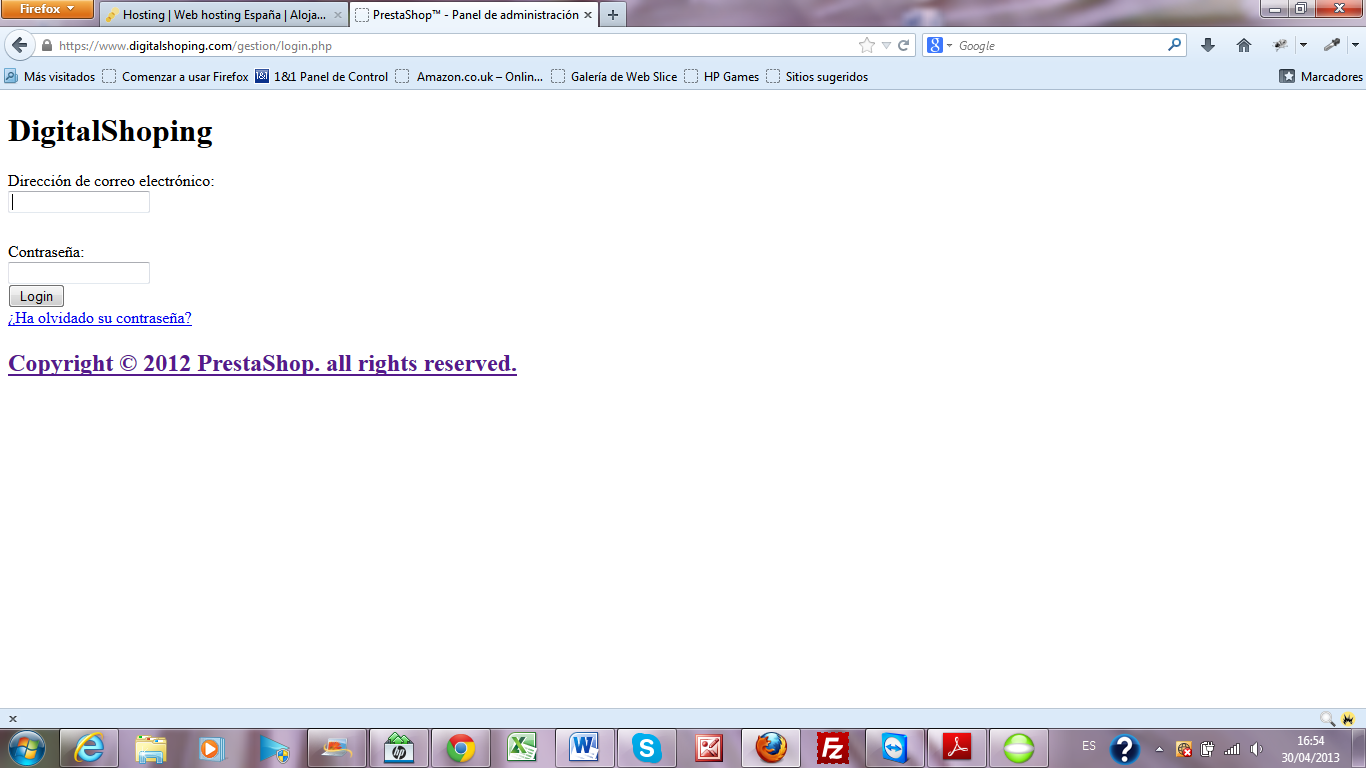Open Skype from the taskbar
Screen dimensions: 1366x768
point(647,748)
